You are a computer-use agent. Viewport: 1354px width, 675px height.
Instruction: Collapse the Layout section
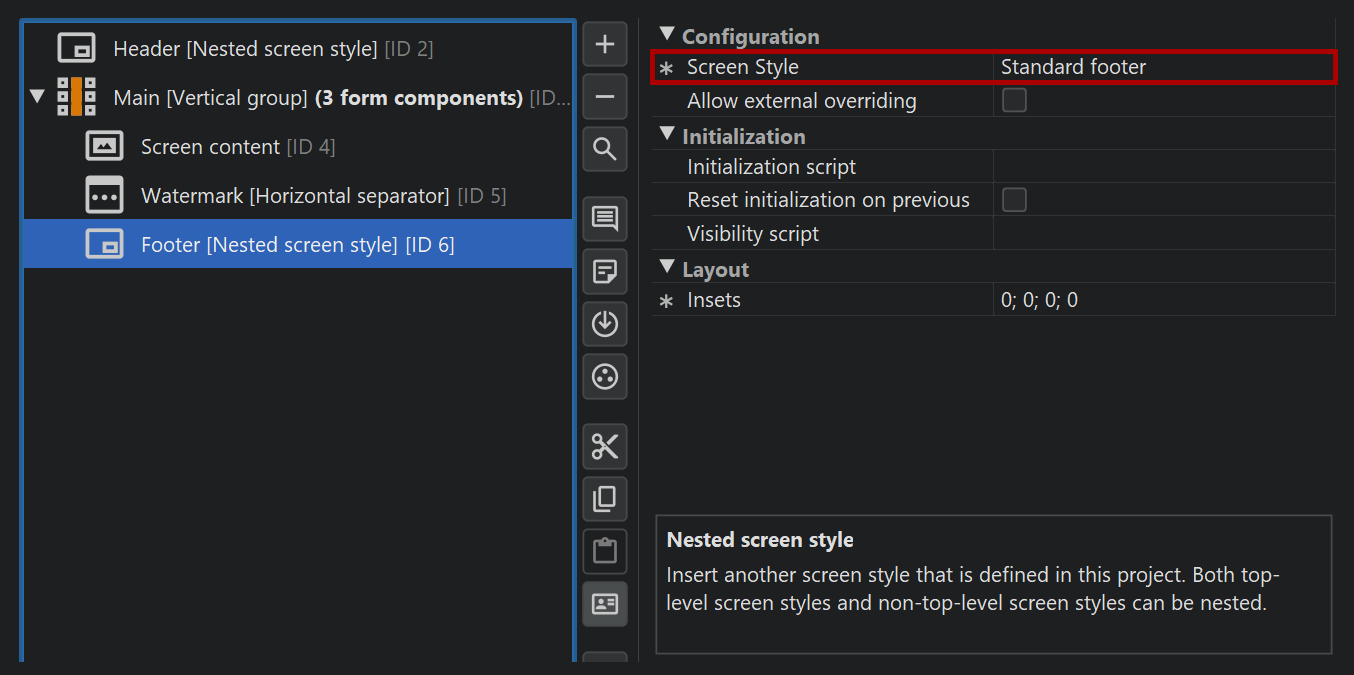click(667, 268)
